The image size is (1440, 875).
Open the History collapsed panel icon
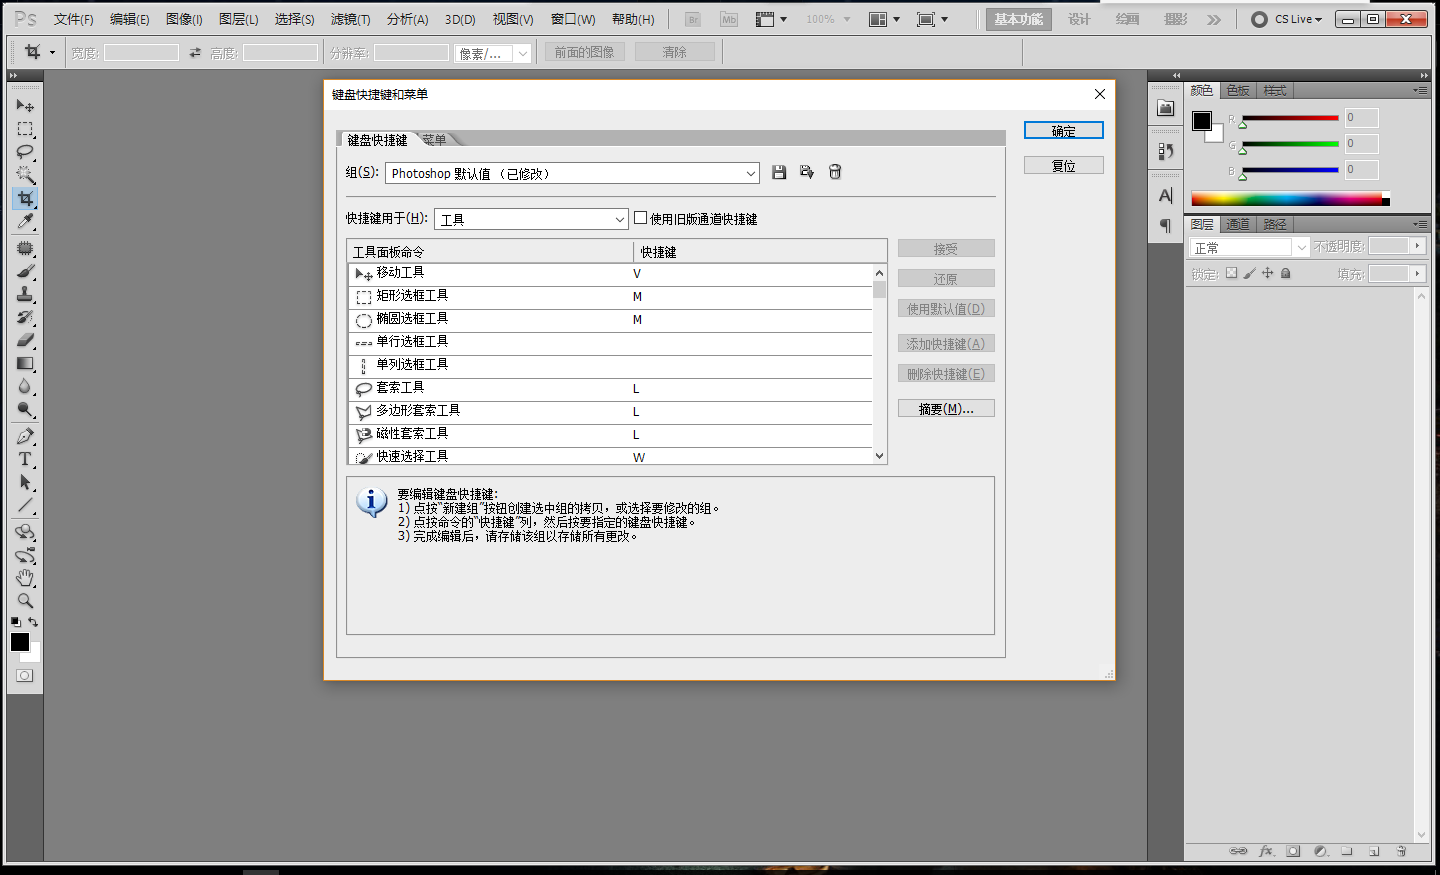[1165, 151]
